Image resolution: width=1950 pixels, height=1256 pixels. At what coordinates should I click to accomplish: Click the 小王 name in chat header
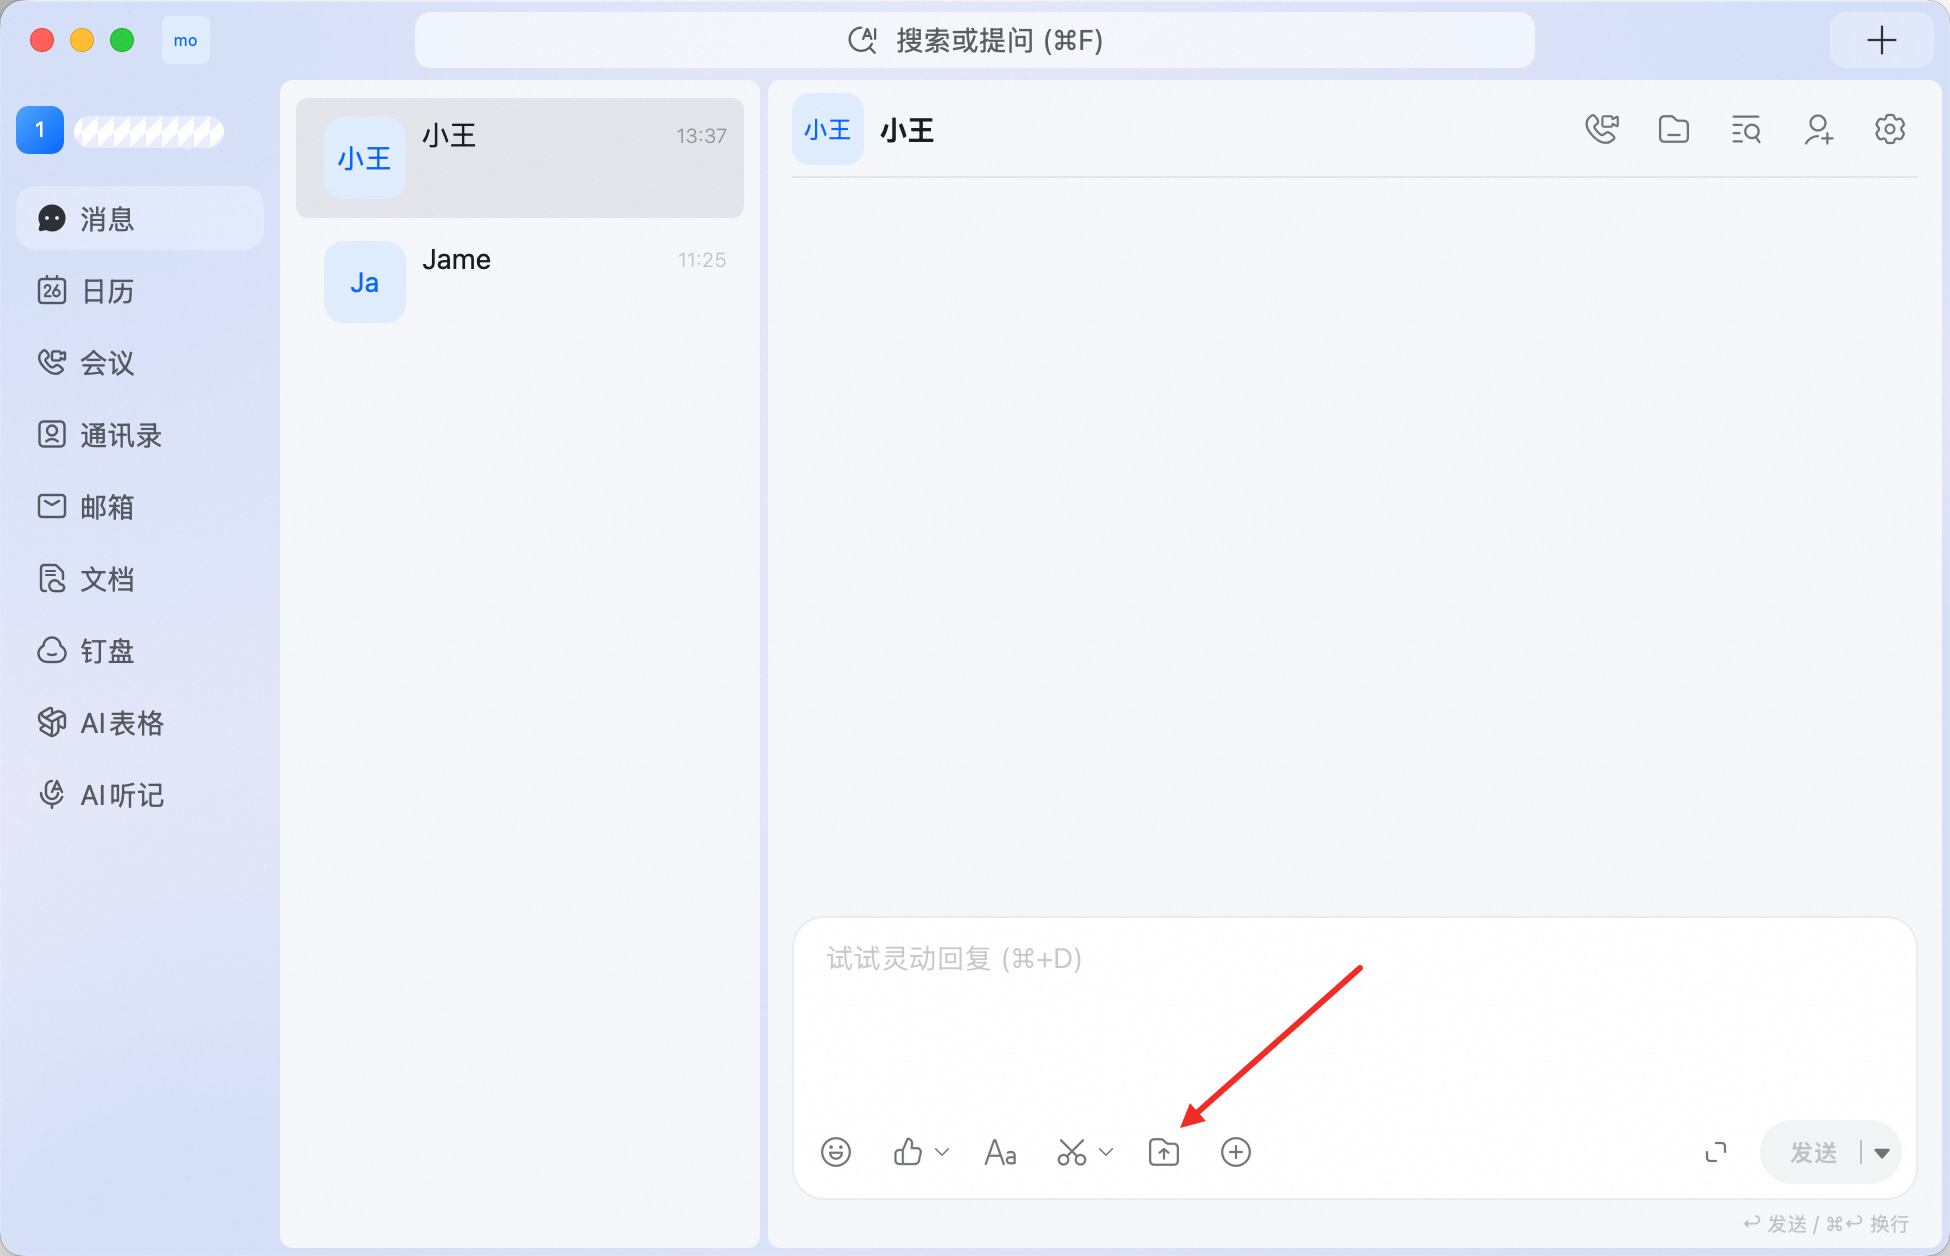pos(907,131)
